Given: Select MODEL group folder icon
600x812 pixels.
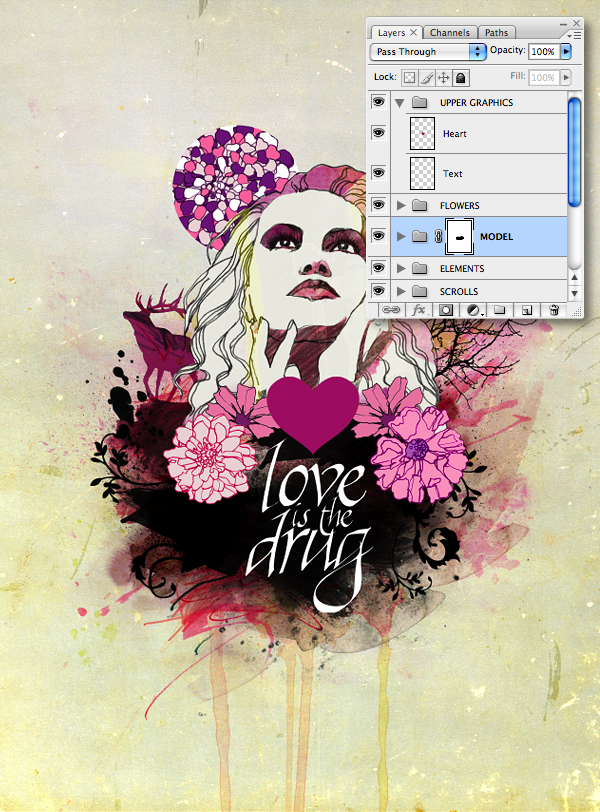Looking at the screenshot, I should point(419,237).
